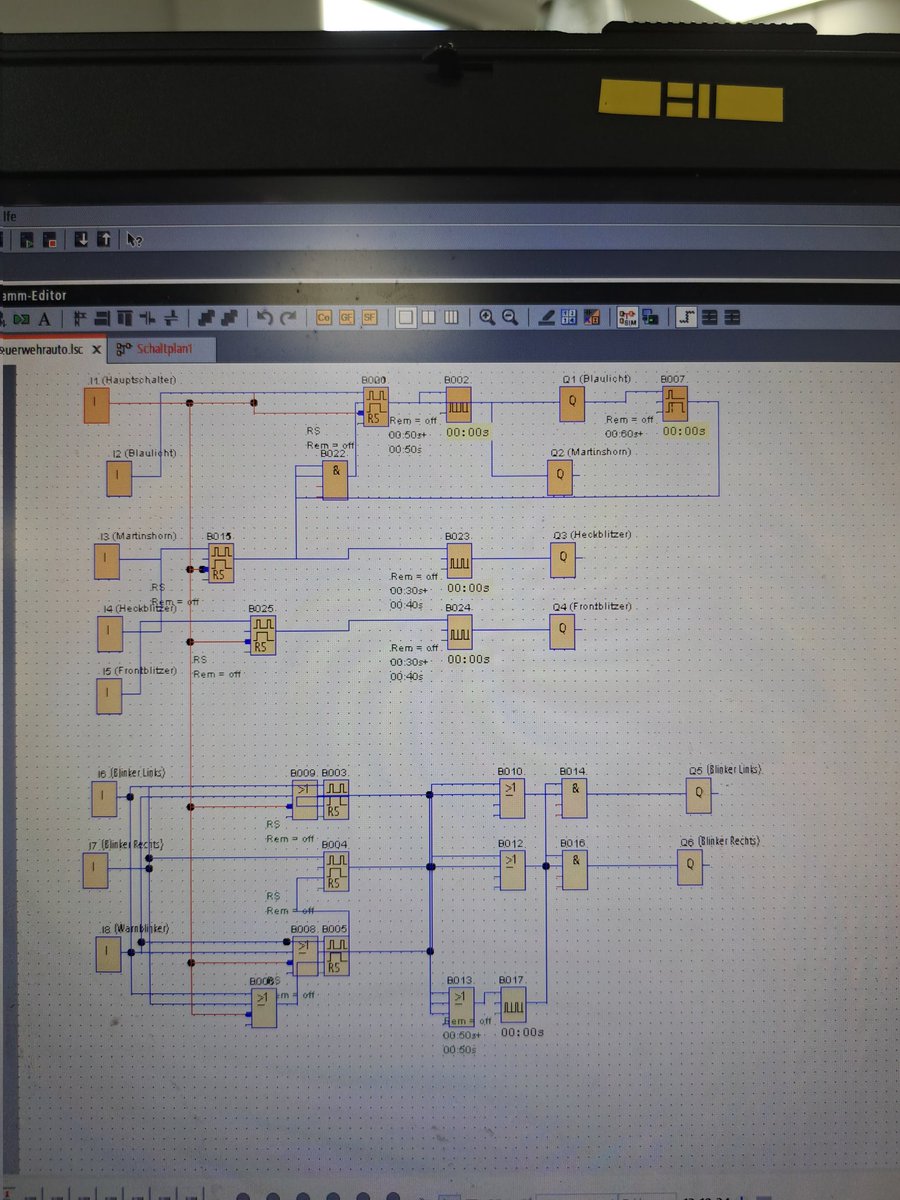Select the text tool 'A' icon

point(44,318)
